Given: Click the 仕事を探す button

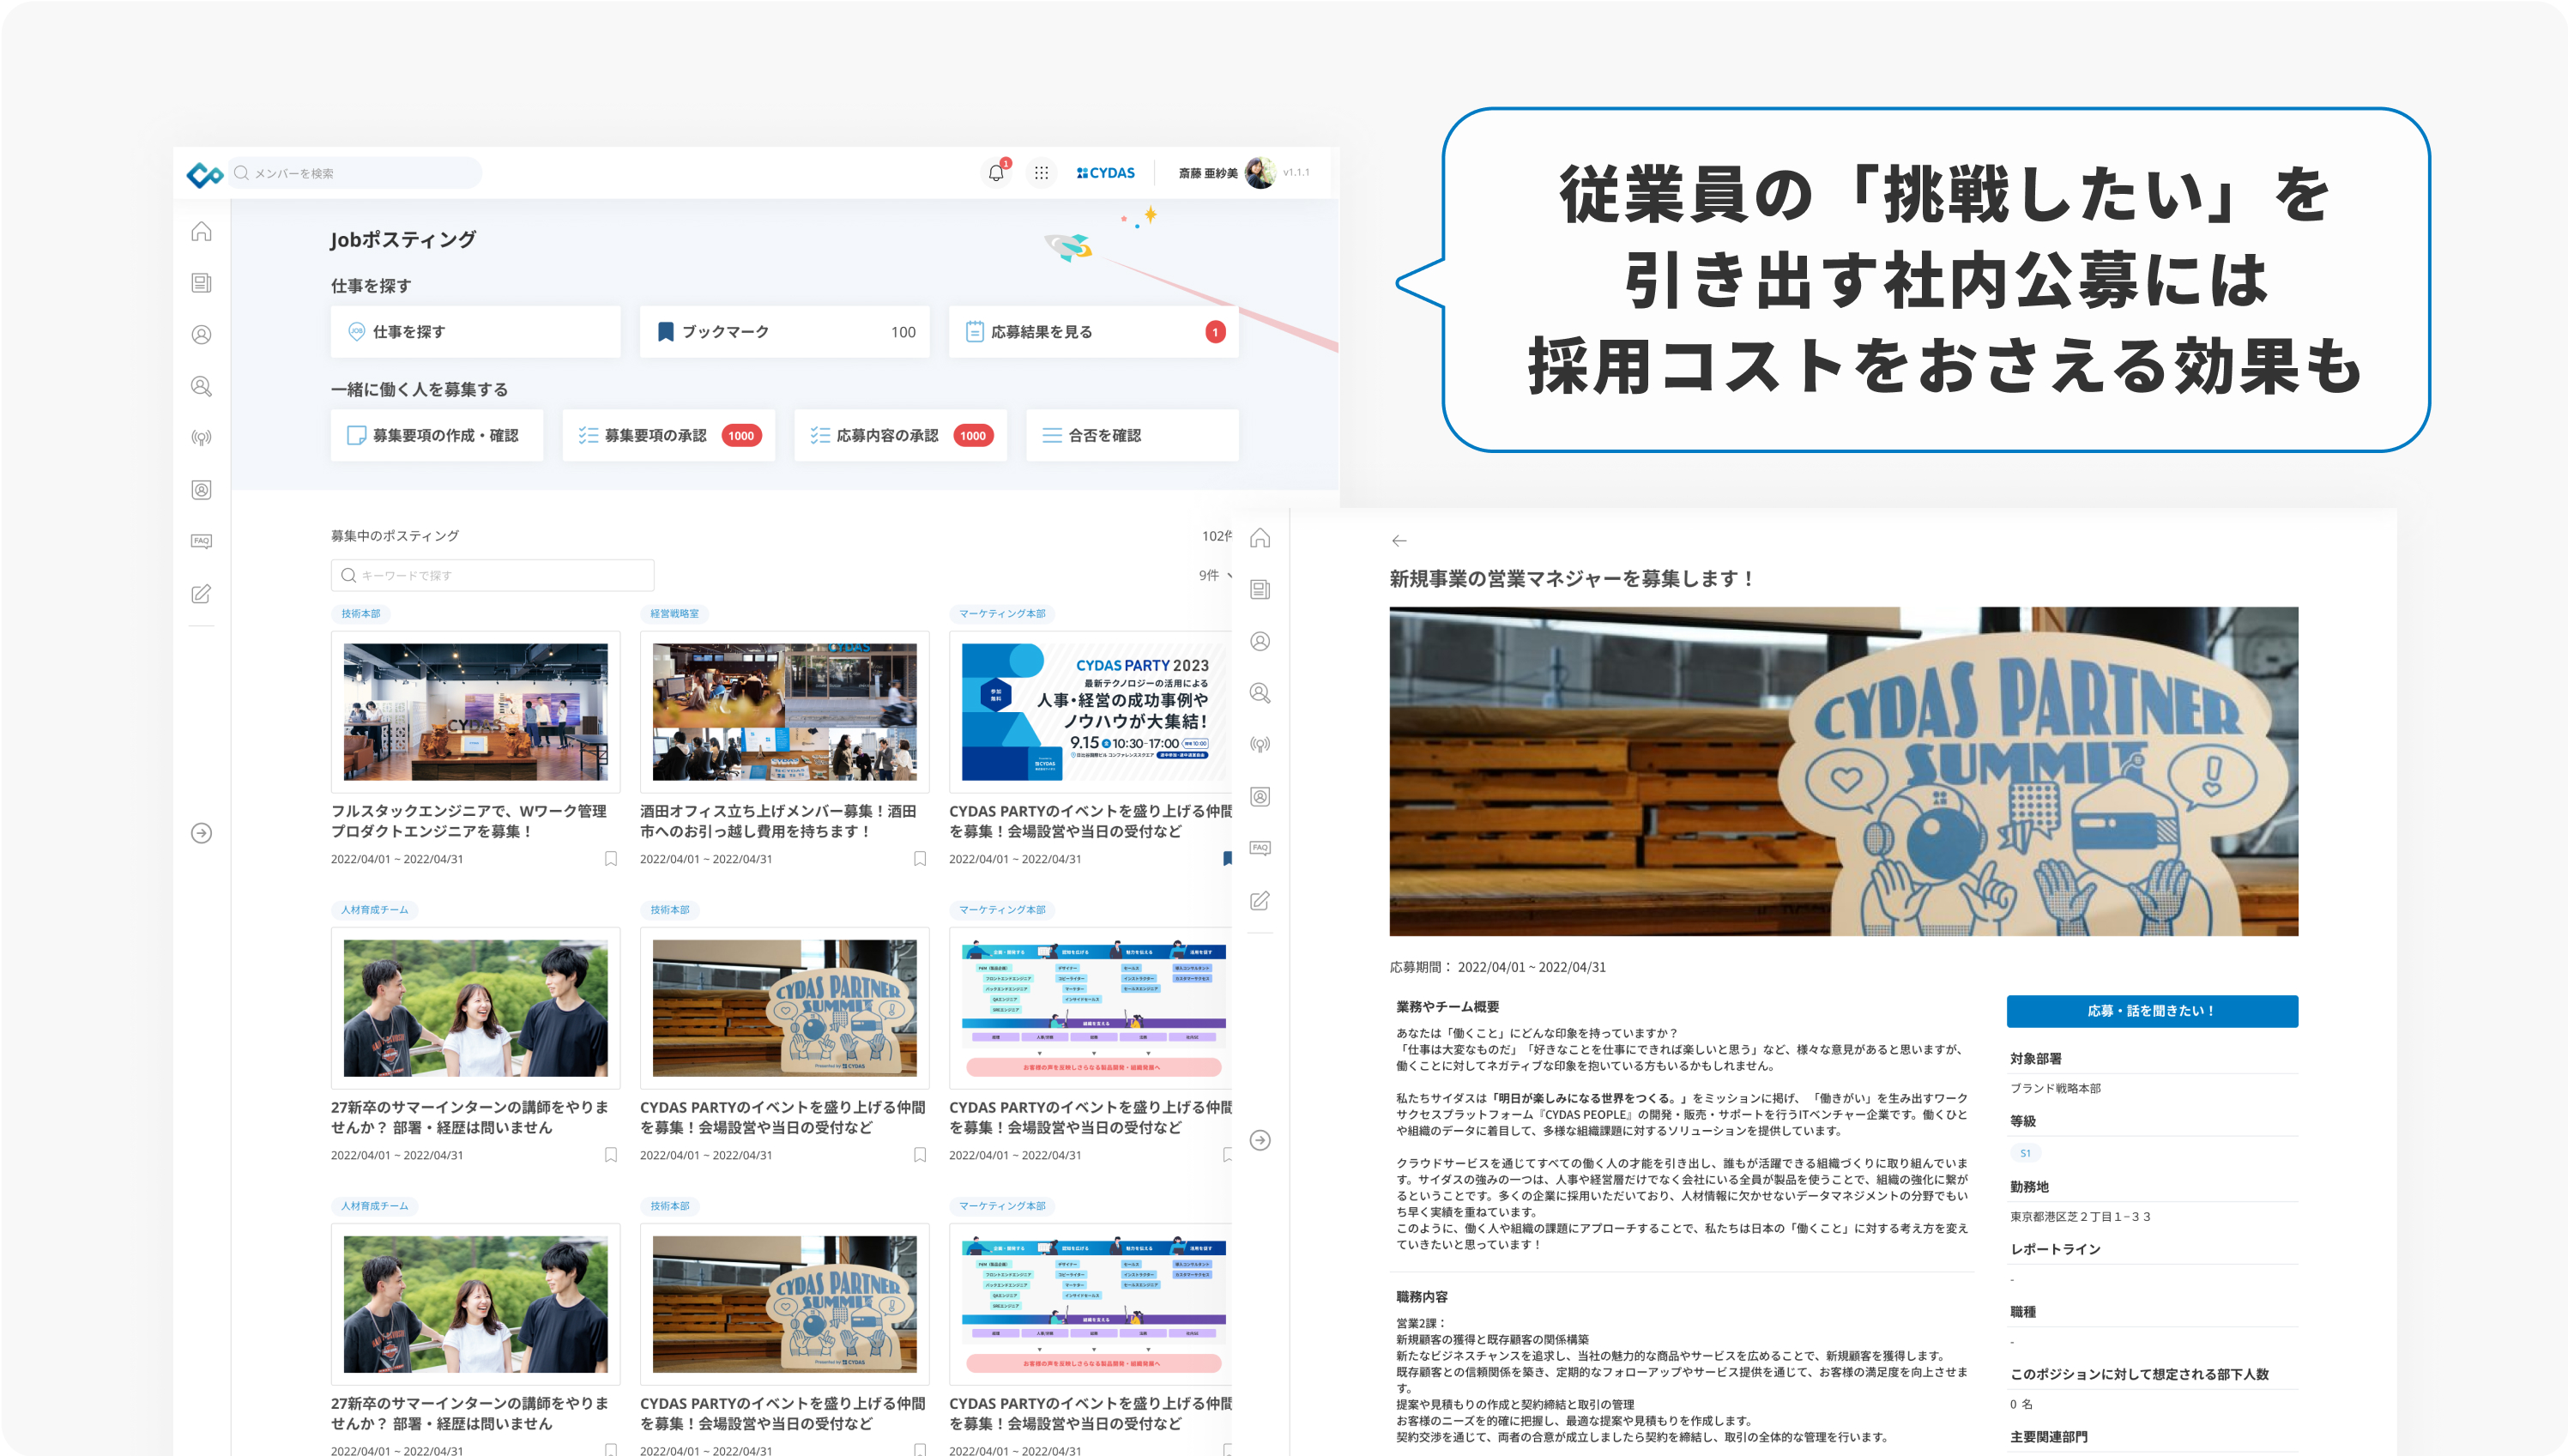Looking at the screenshot, I should coord(475,332).
